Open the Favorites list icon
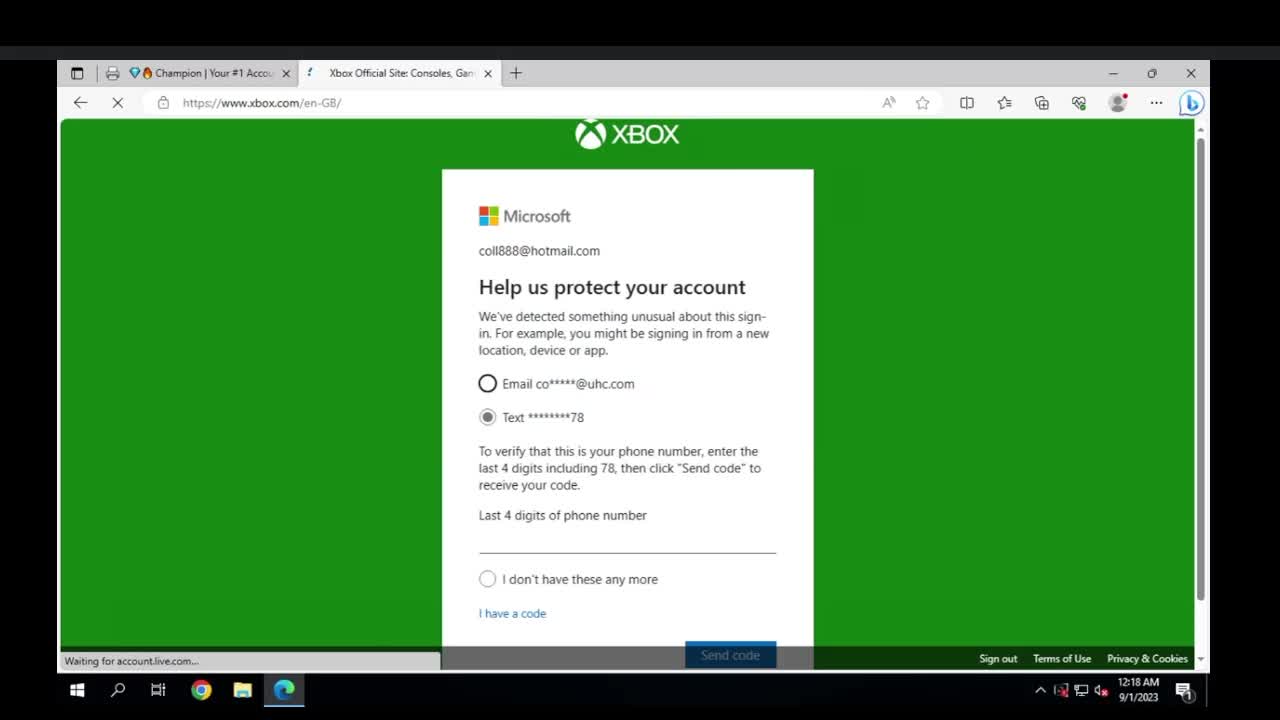 [1004, 103]
